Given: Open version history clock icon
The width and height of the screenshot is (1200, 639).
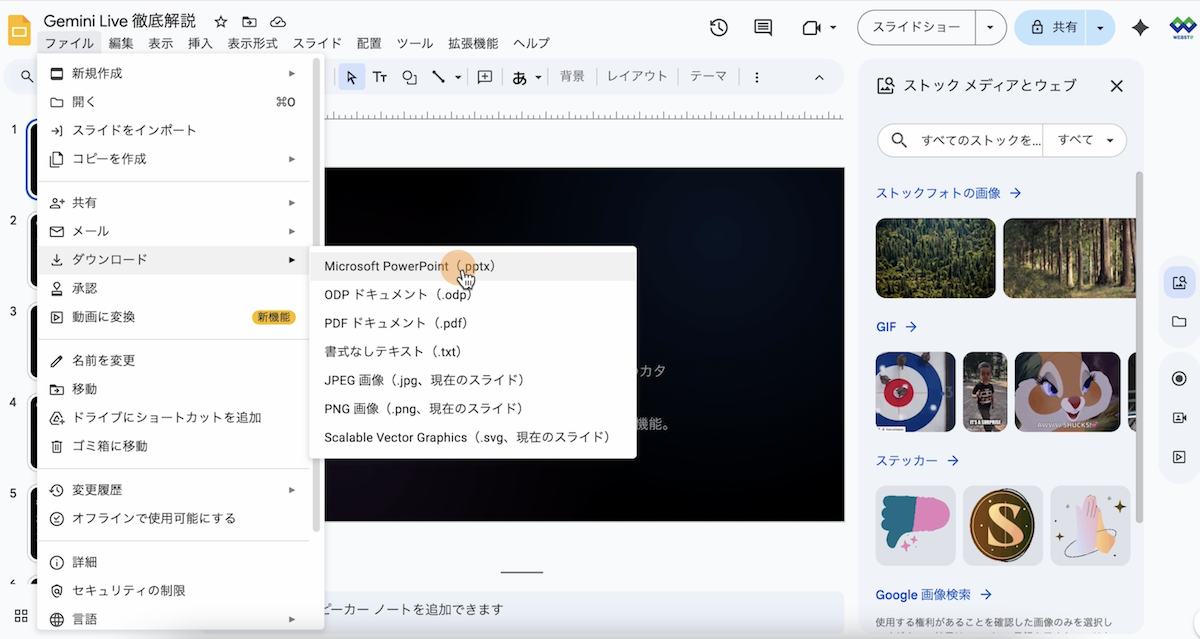Looking at the screenshot, I should point(718,28).
